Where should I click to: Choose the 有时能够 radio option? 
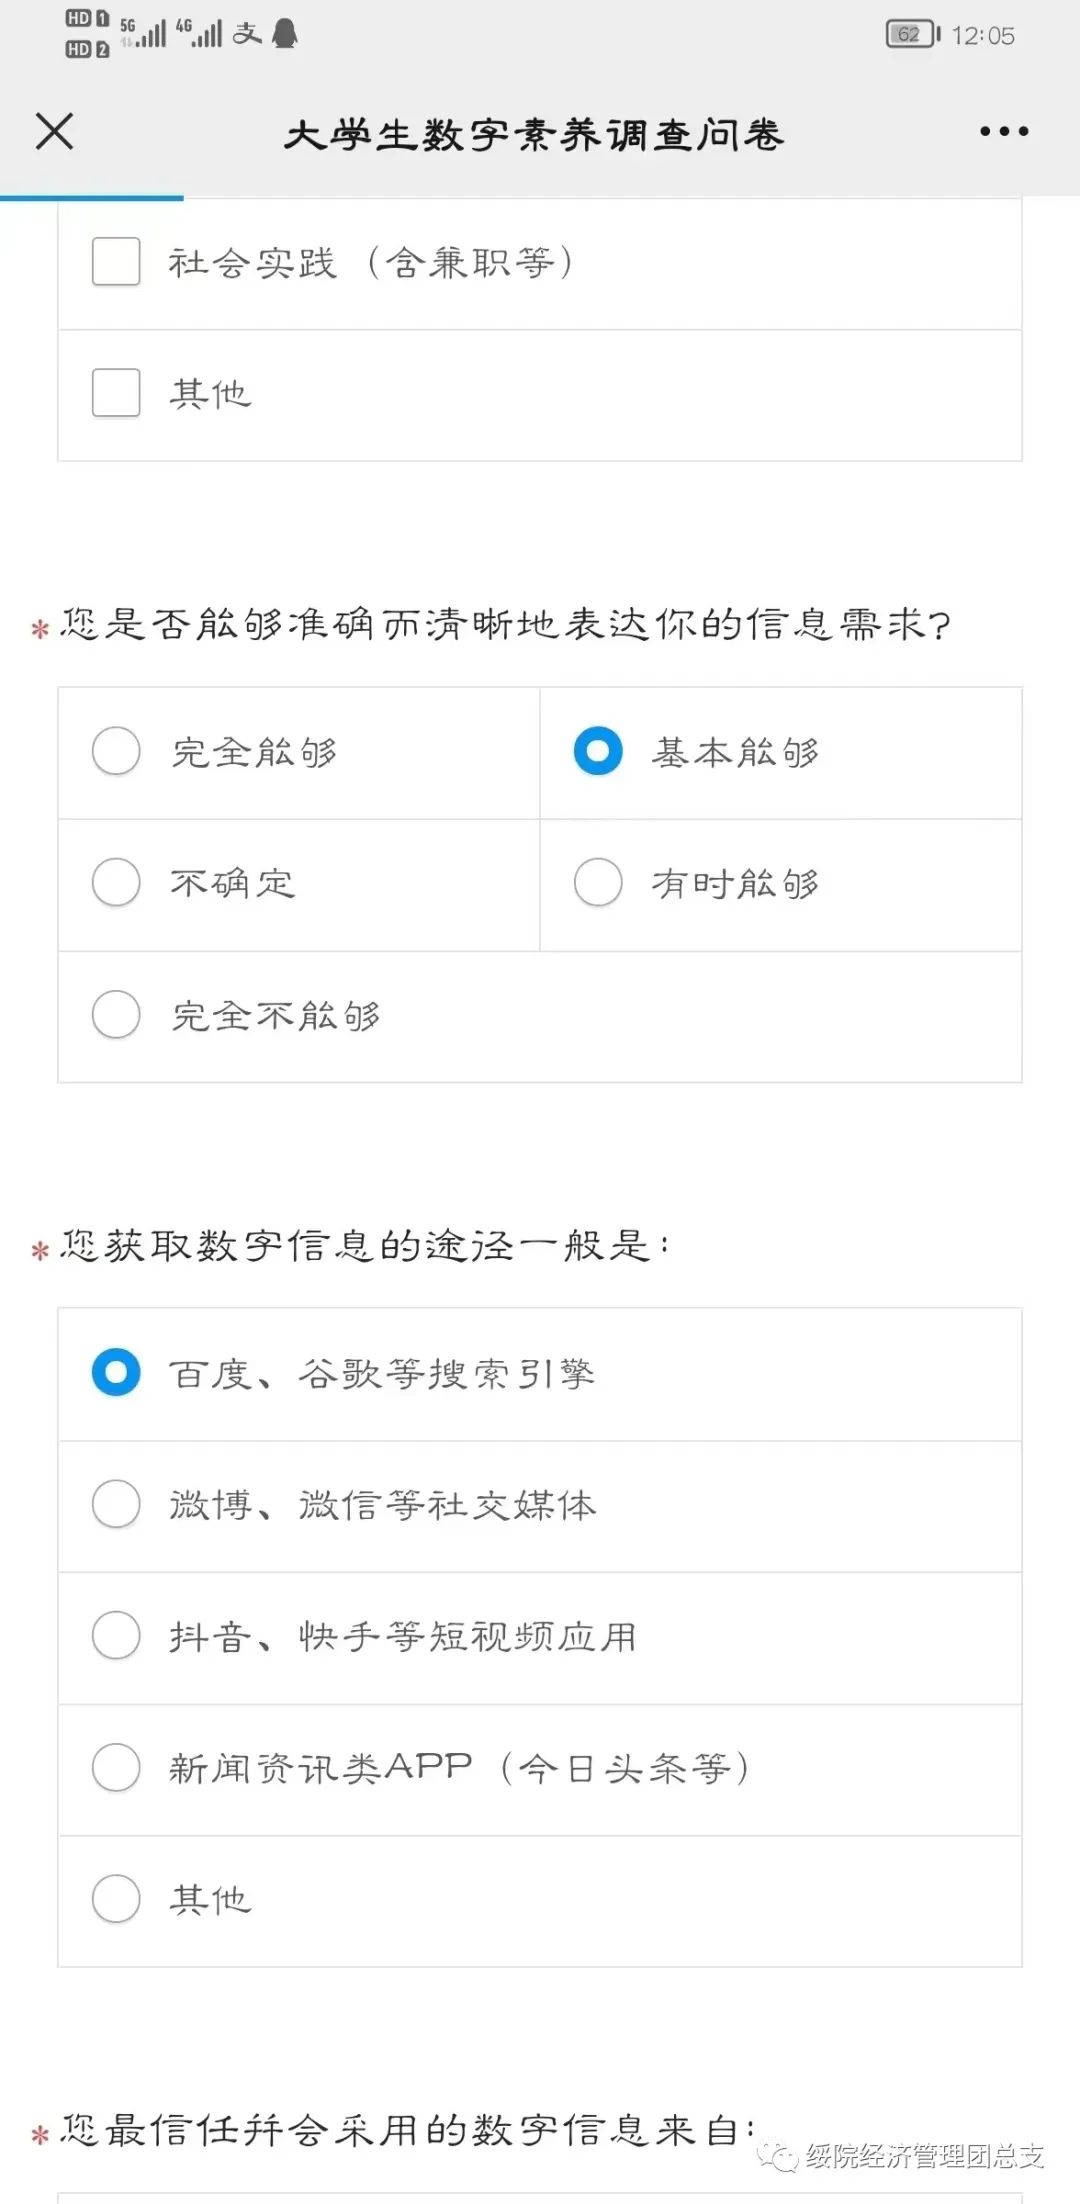tap(598, 883)
